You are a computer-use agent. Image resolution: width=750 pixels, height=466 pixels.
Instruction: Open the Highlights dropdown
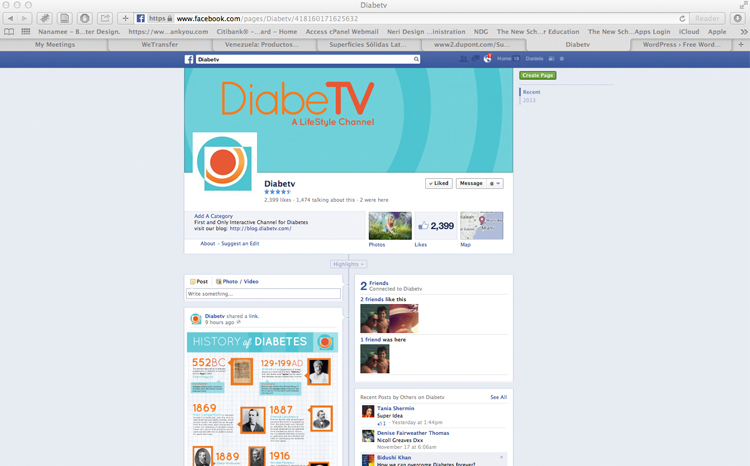[349, 264]
